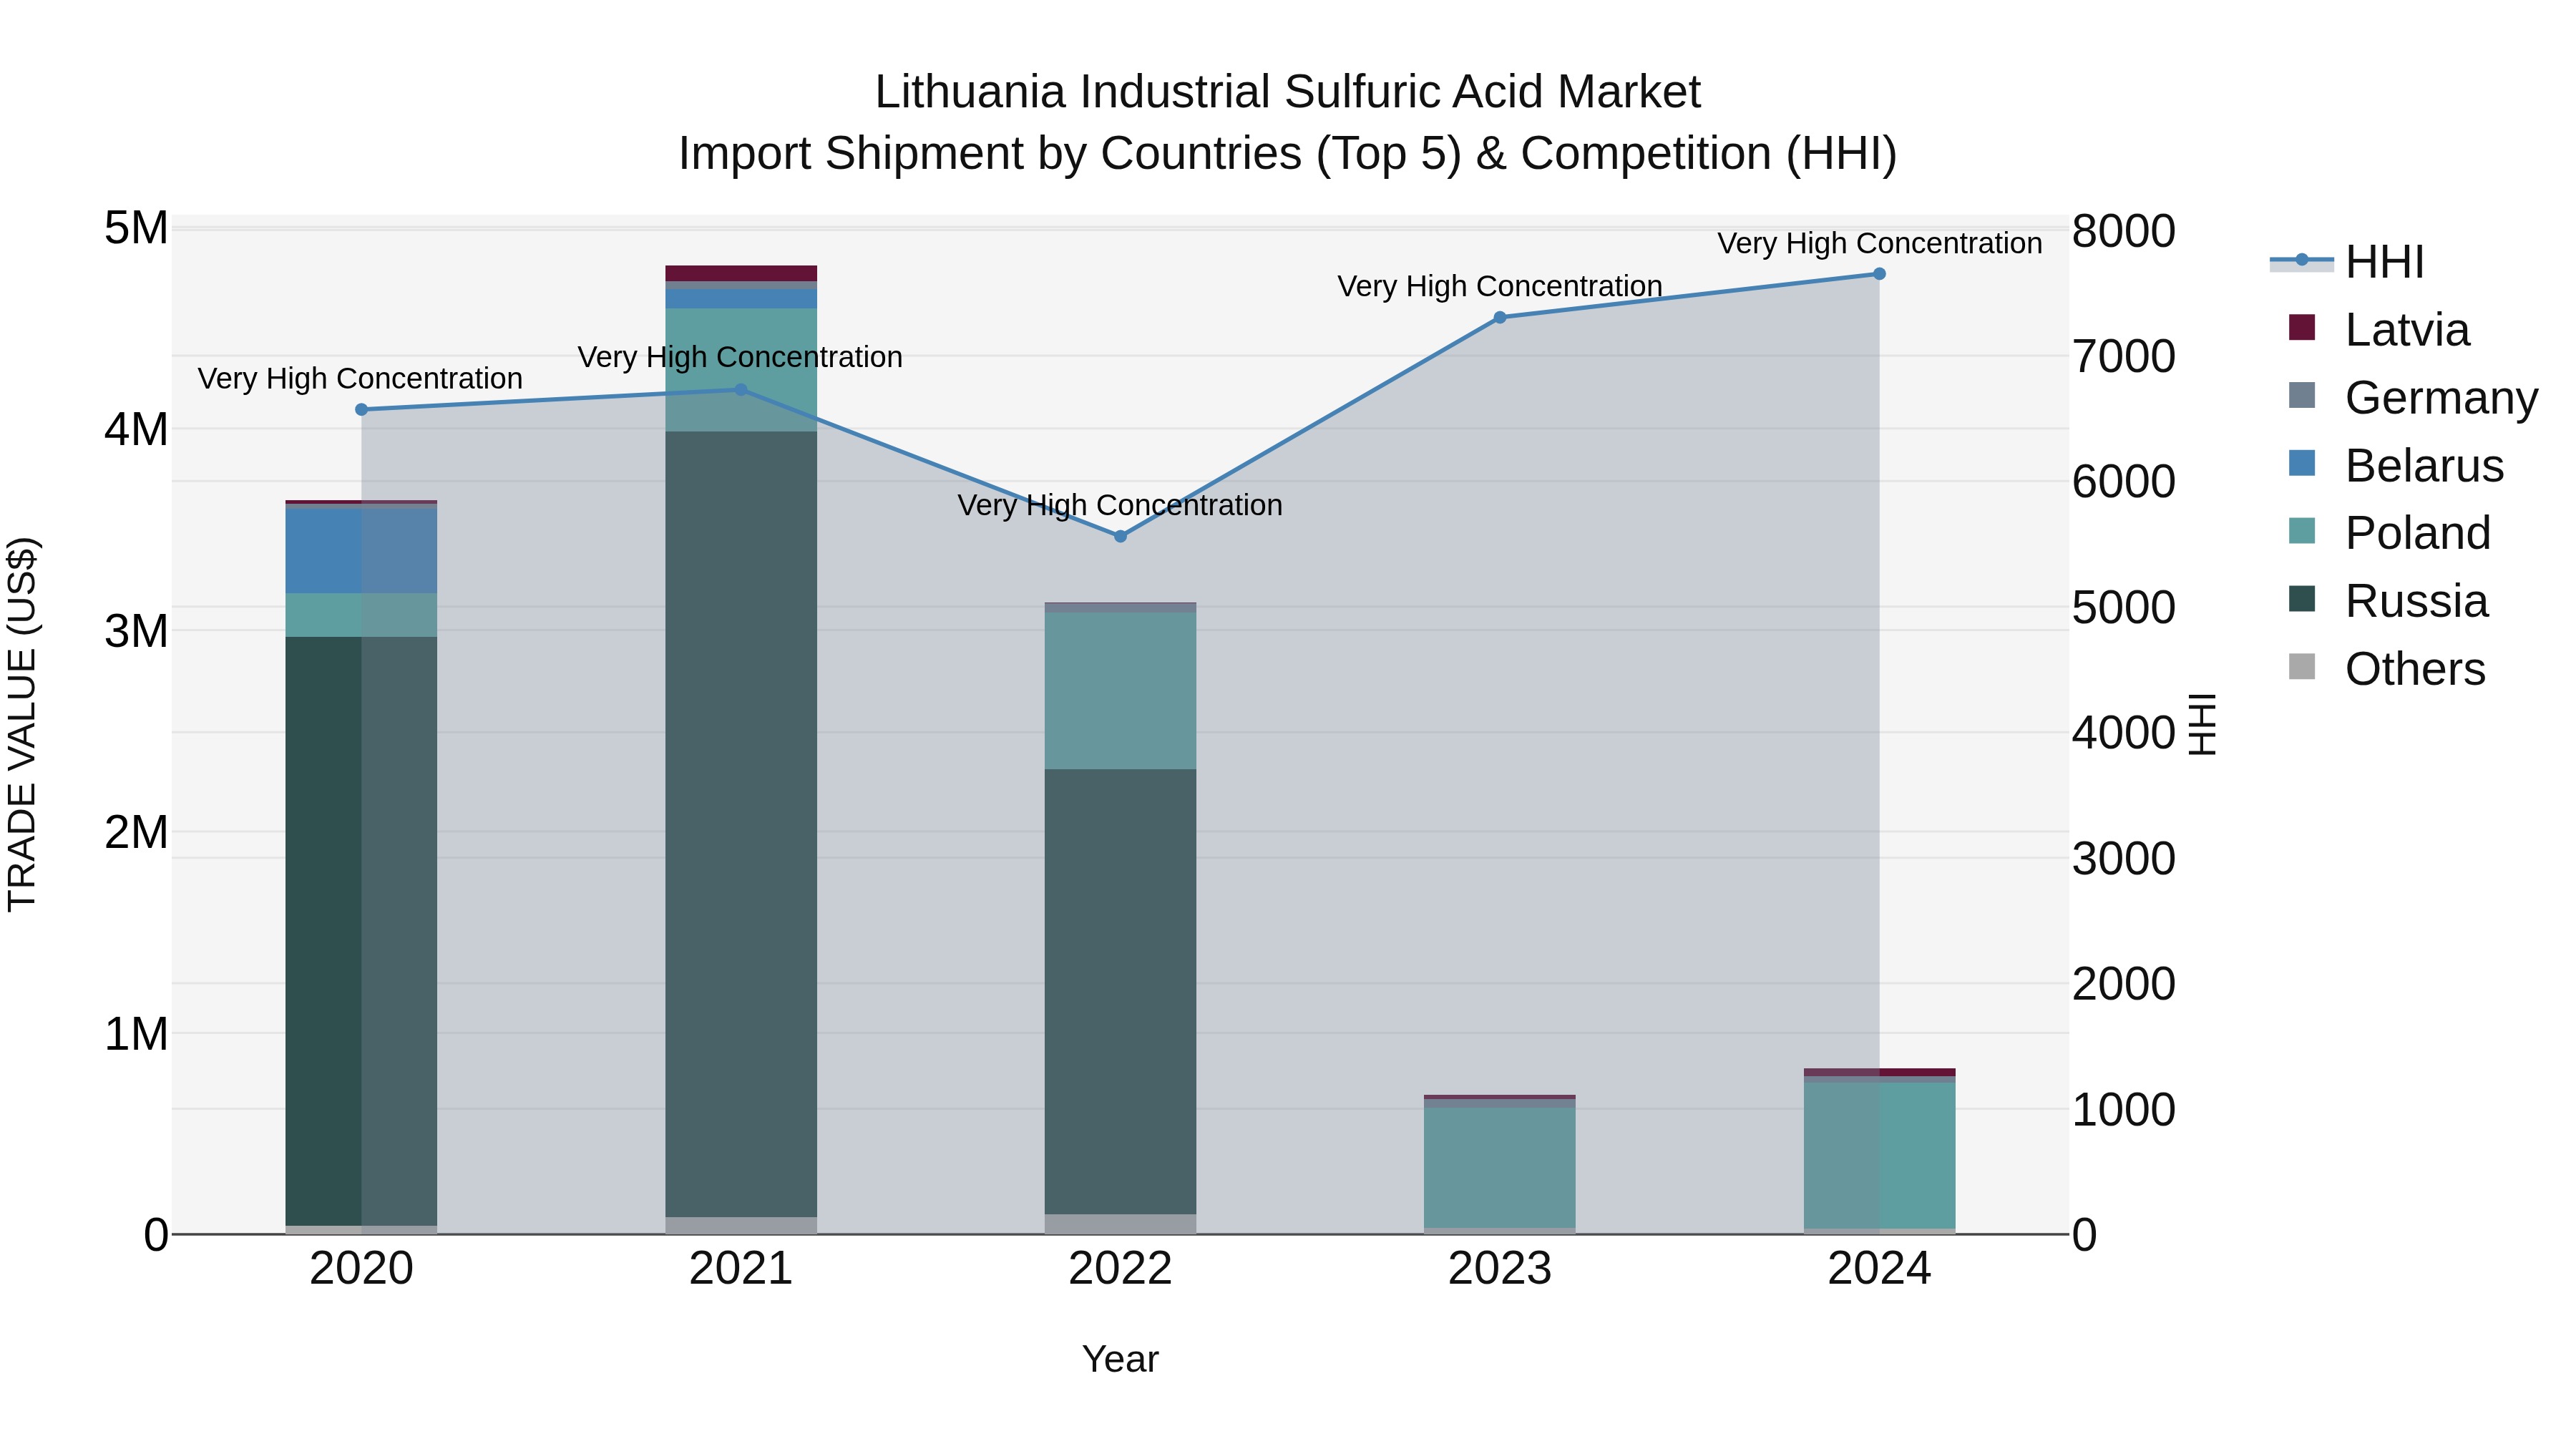The height and width of the screenshot is (1449, 2576).
Task: Select the 2021 HHI data point
Action: tap(741, 390)
